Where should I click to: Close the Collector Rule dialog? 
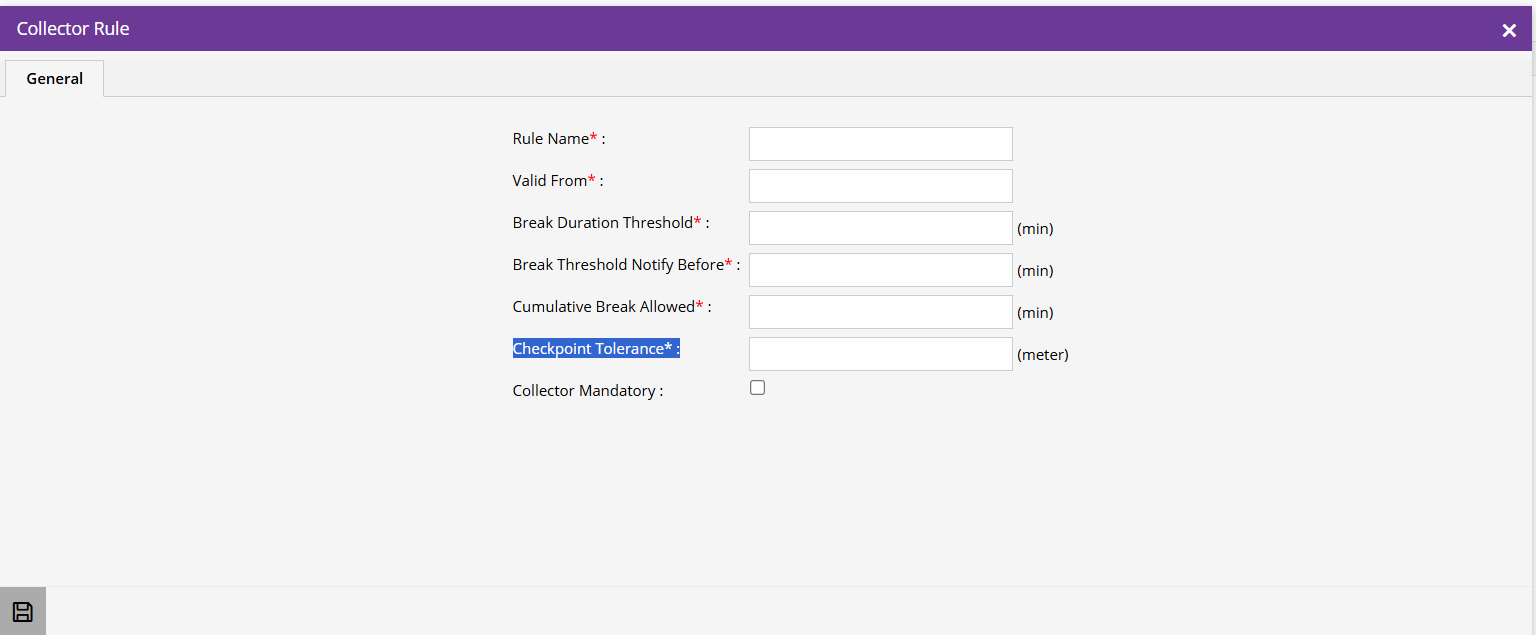pyautogui.click(x=1509, y=30)
